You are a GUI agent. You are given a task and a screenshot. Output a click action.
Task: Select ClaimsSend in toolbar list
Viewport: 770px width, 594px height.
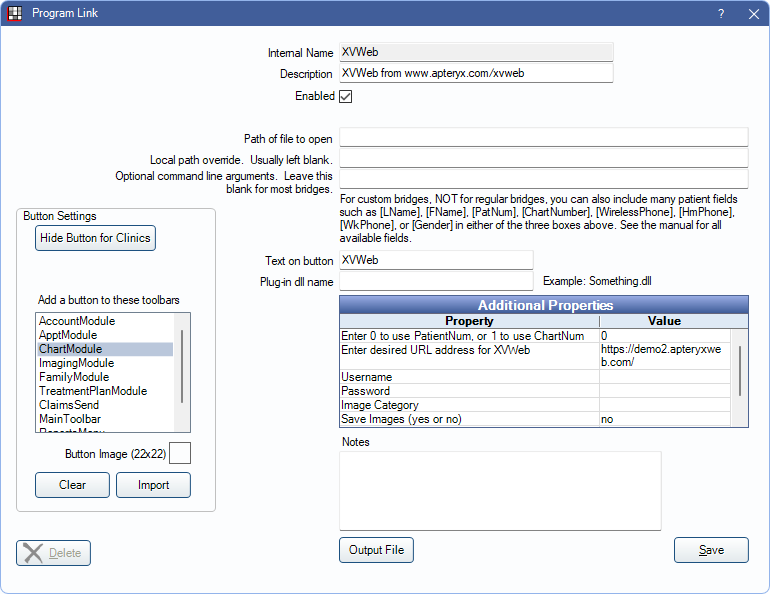point(105,405)
